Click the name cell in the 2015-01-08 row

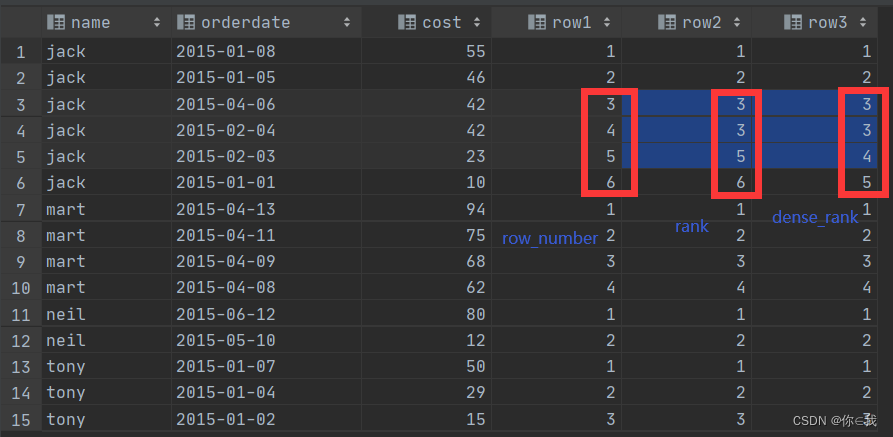point(106,51)
